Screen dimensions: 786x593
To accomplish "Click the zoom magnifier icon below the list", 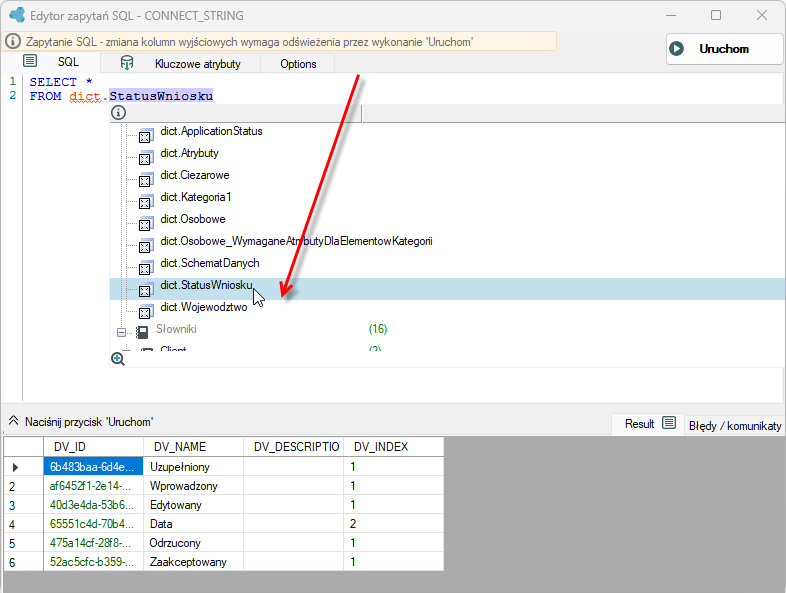I will pyautogui.click(x=118, y=359).
